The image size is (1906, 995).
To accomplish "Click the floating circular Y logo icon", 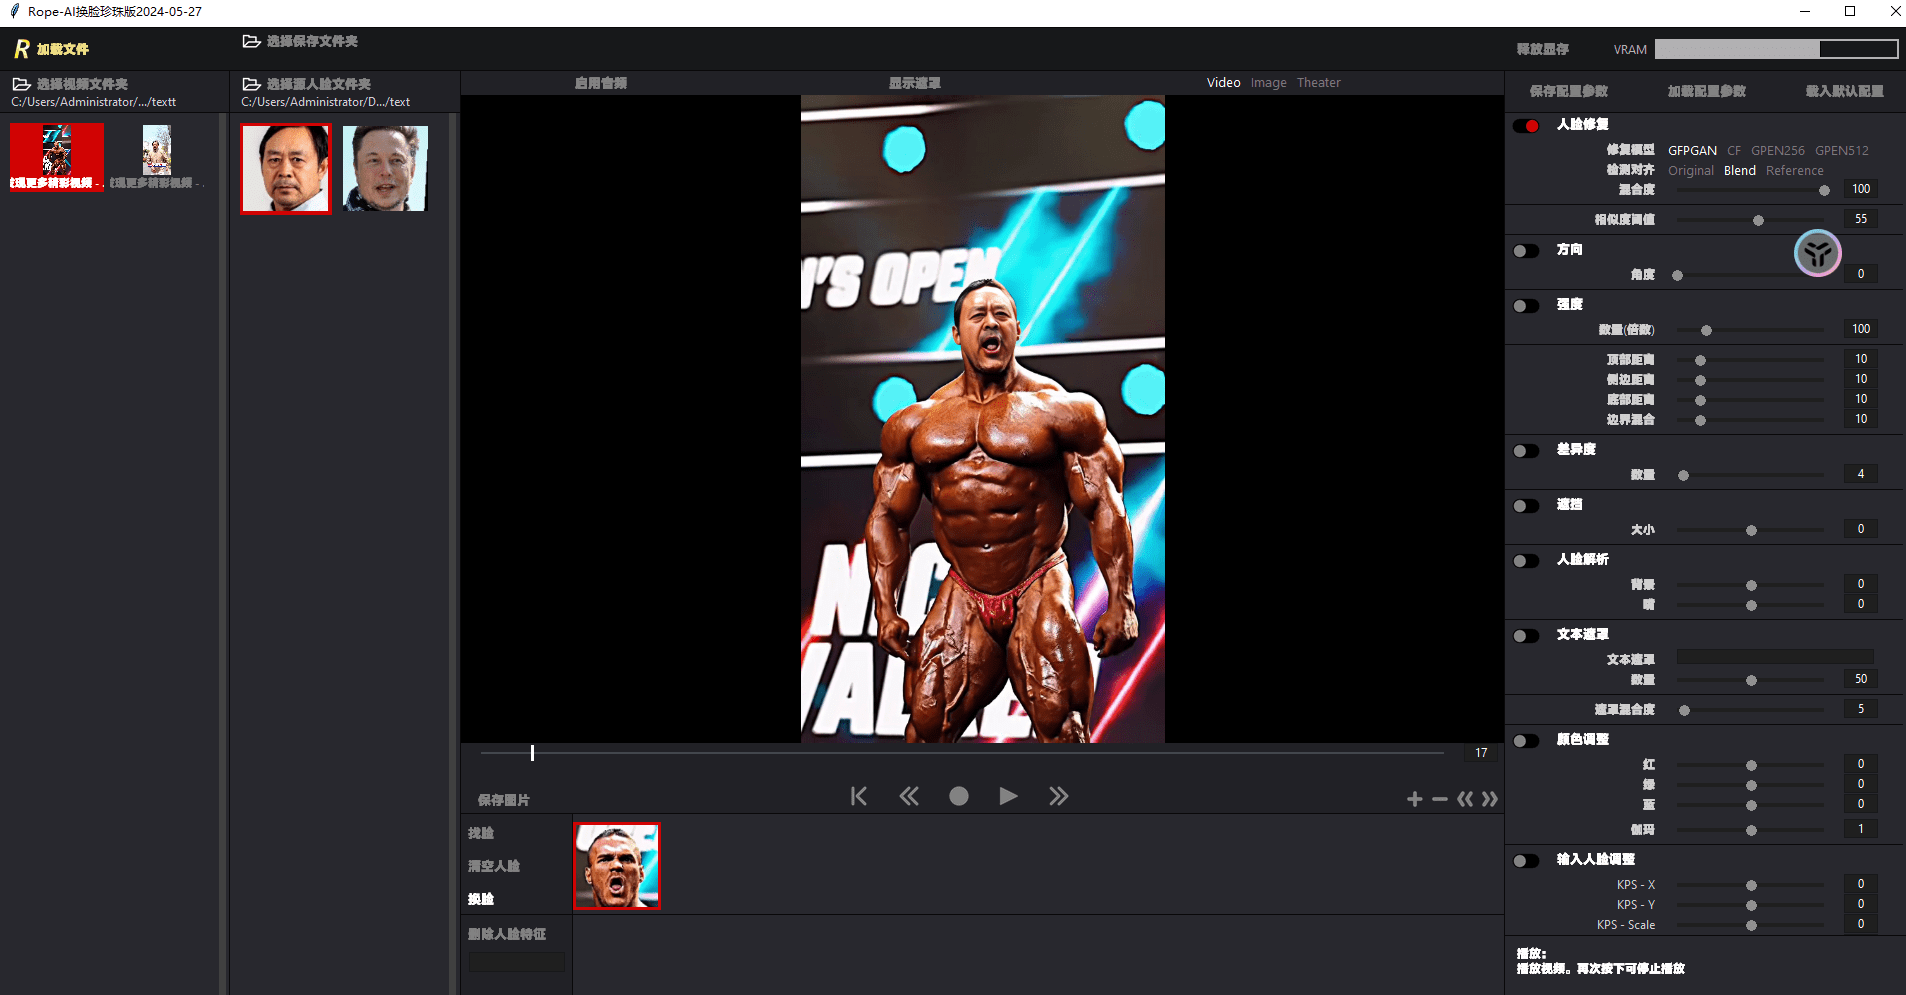I will (1817, 253).
